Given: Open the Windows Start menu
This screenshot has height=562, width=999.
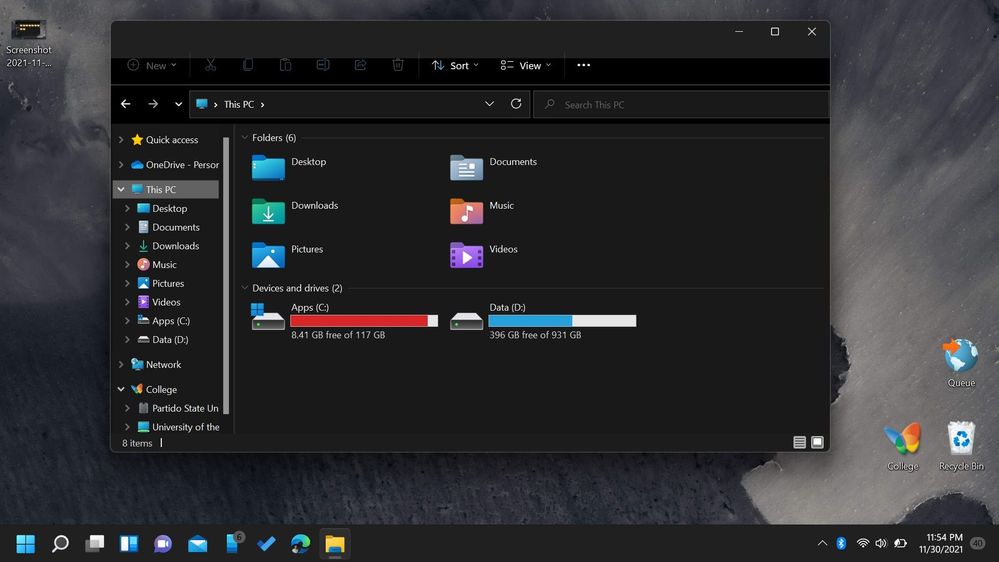Looking at the screenshot, I should tap(25, 544).
